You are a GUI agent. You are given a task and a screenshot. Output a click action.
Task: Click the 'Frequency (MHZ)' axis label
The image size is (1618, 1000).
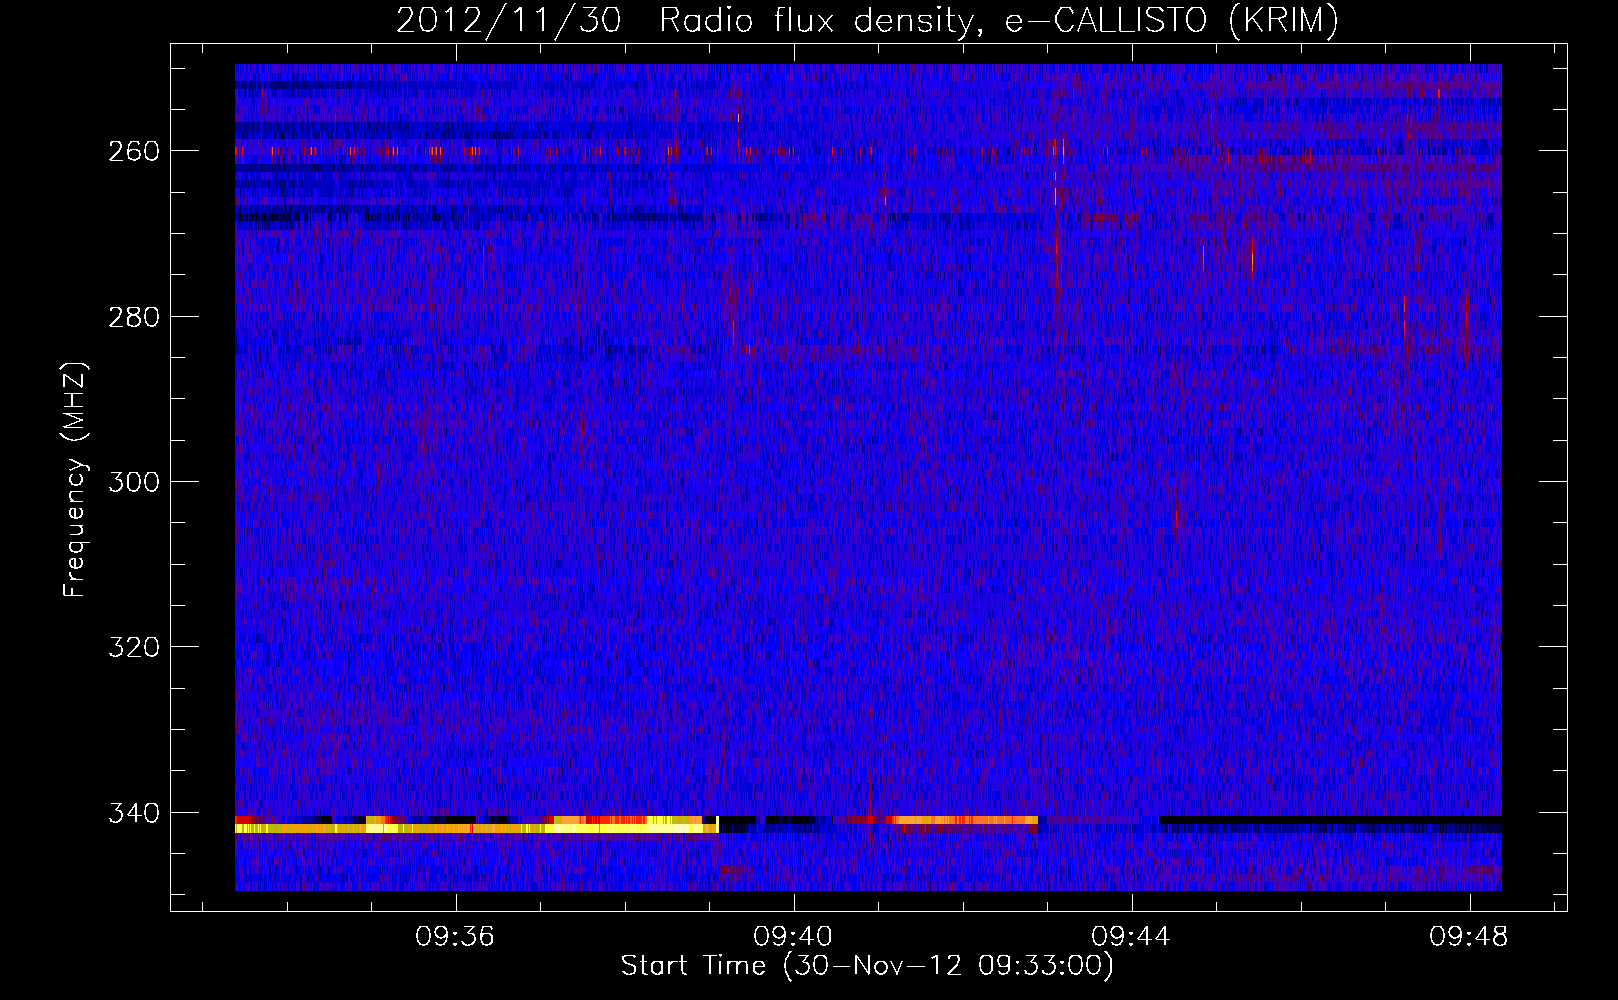pos(75,479)
